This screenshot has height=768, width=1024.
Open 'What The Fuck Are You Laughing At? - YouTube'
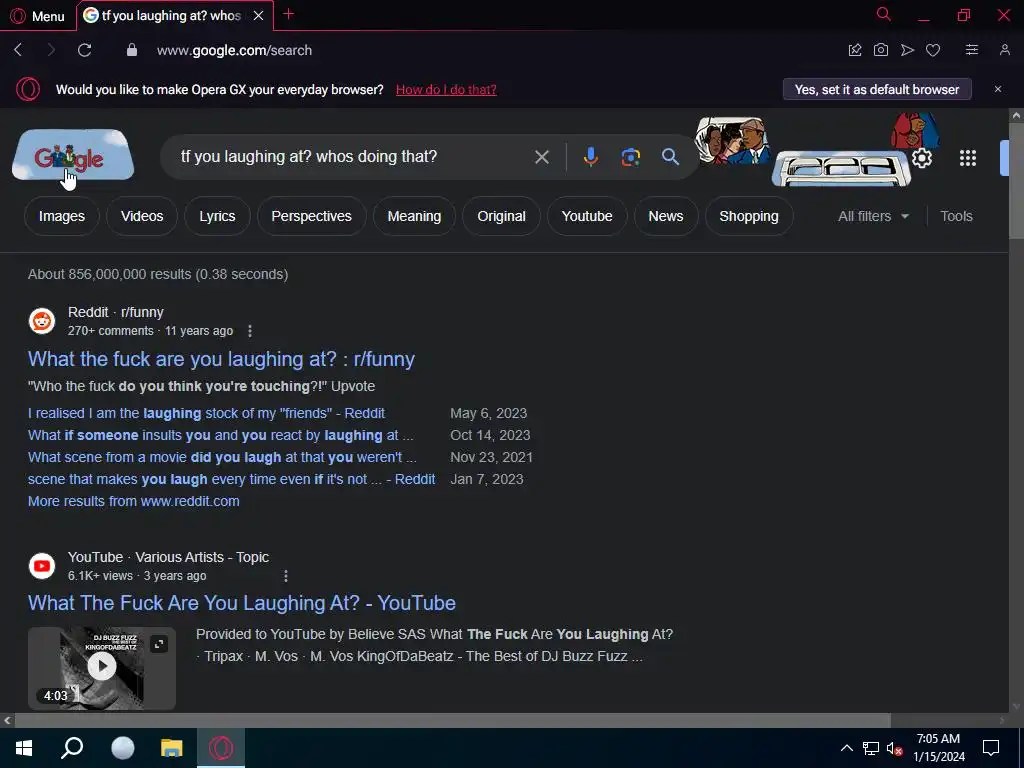(242, 603)
